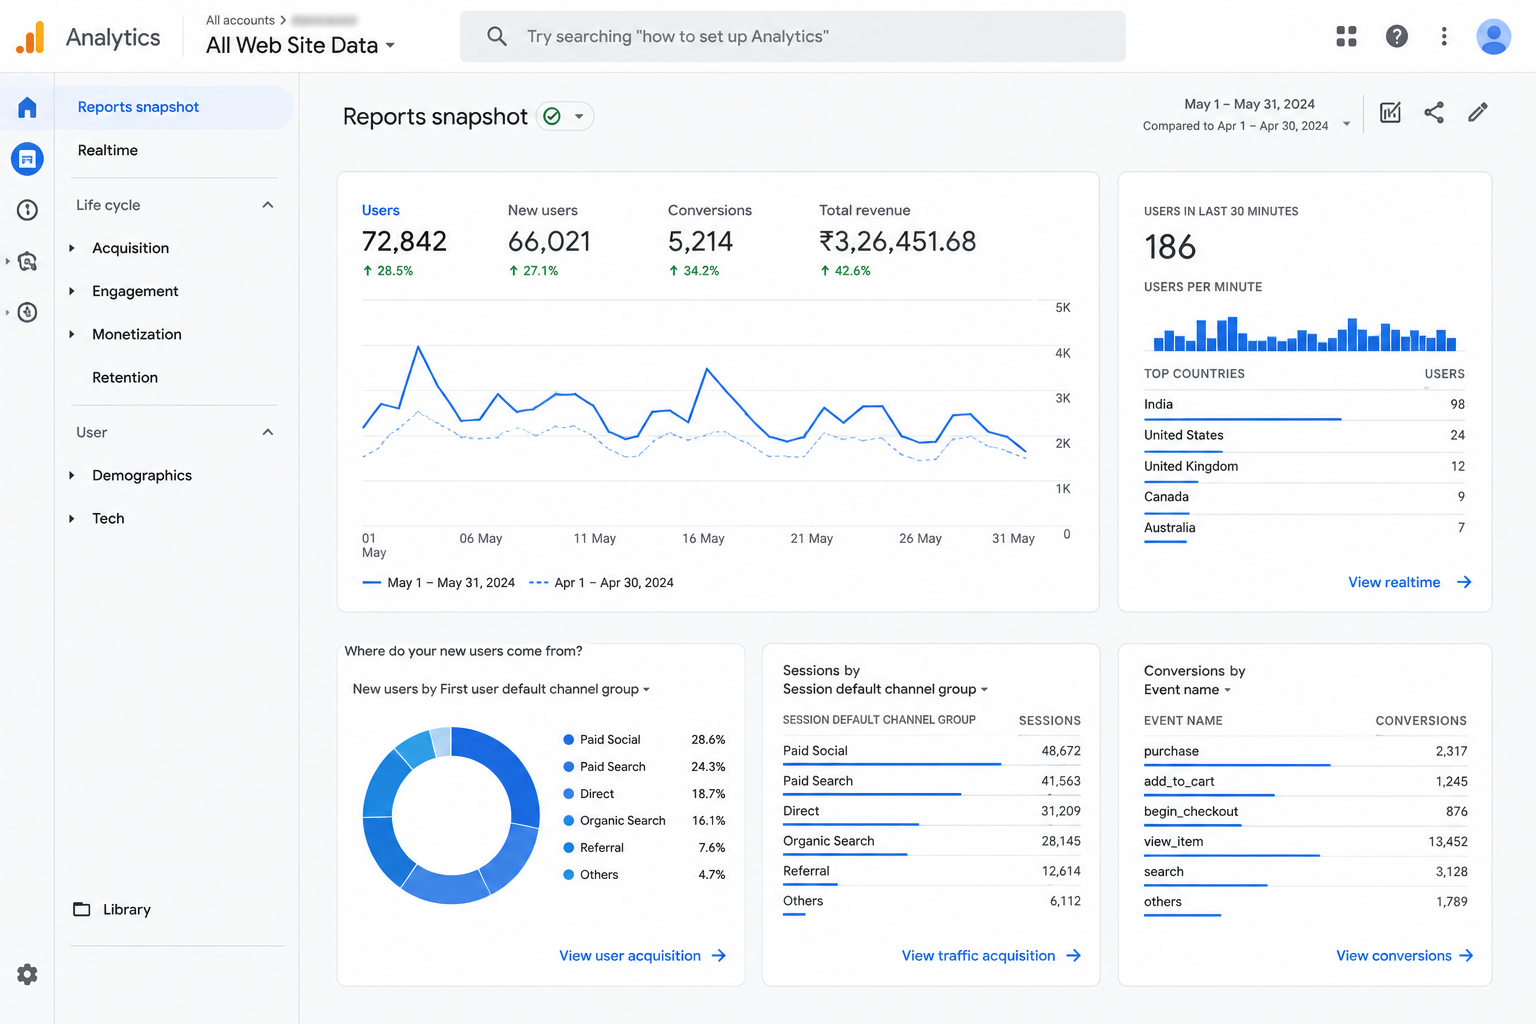Collapse the Life cycle section

click(268, 205)
